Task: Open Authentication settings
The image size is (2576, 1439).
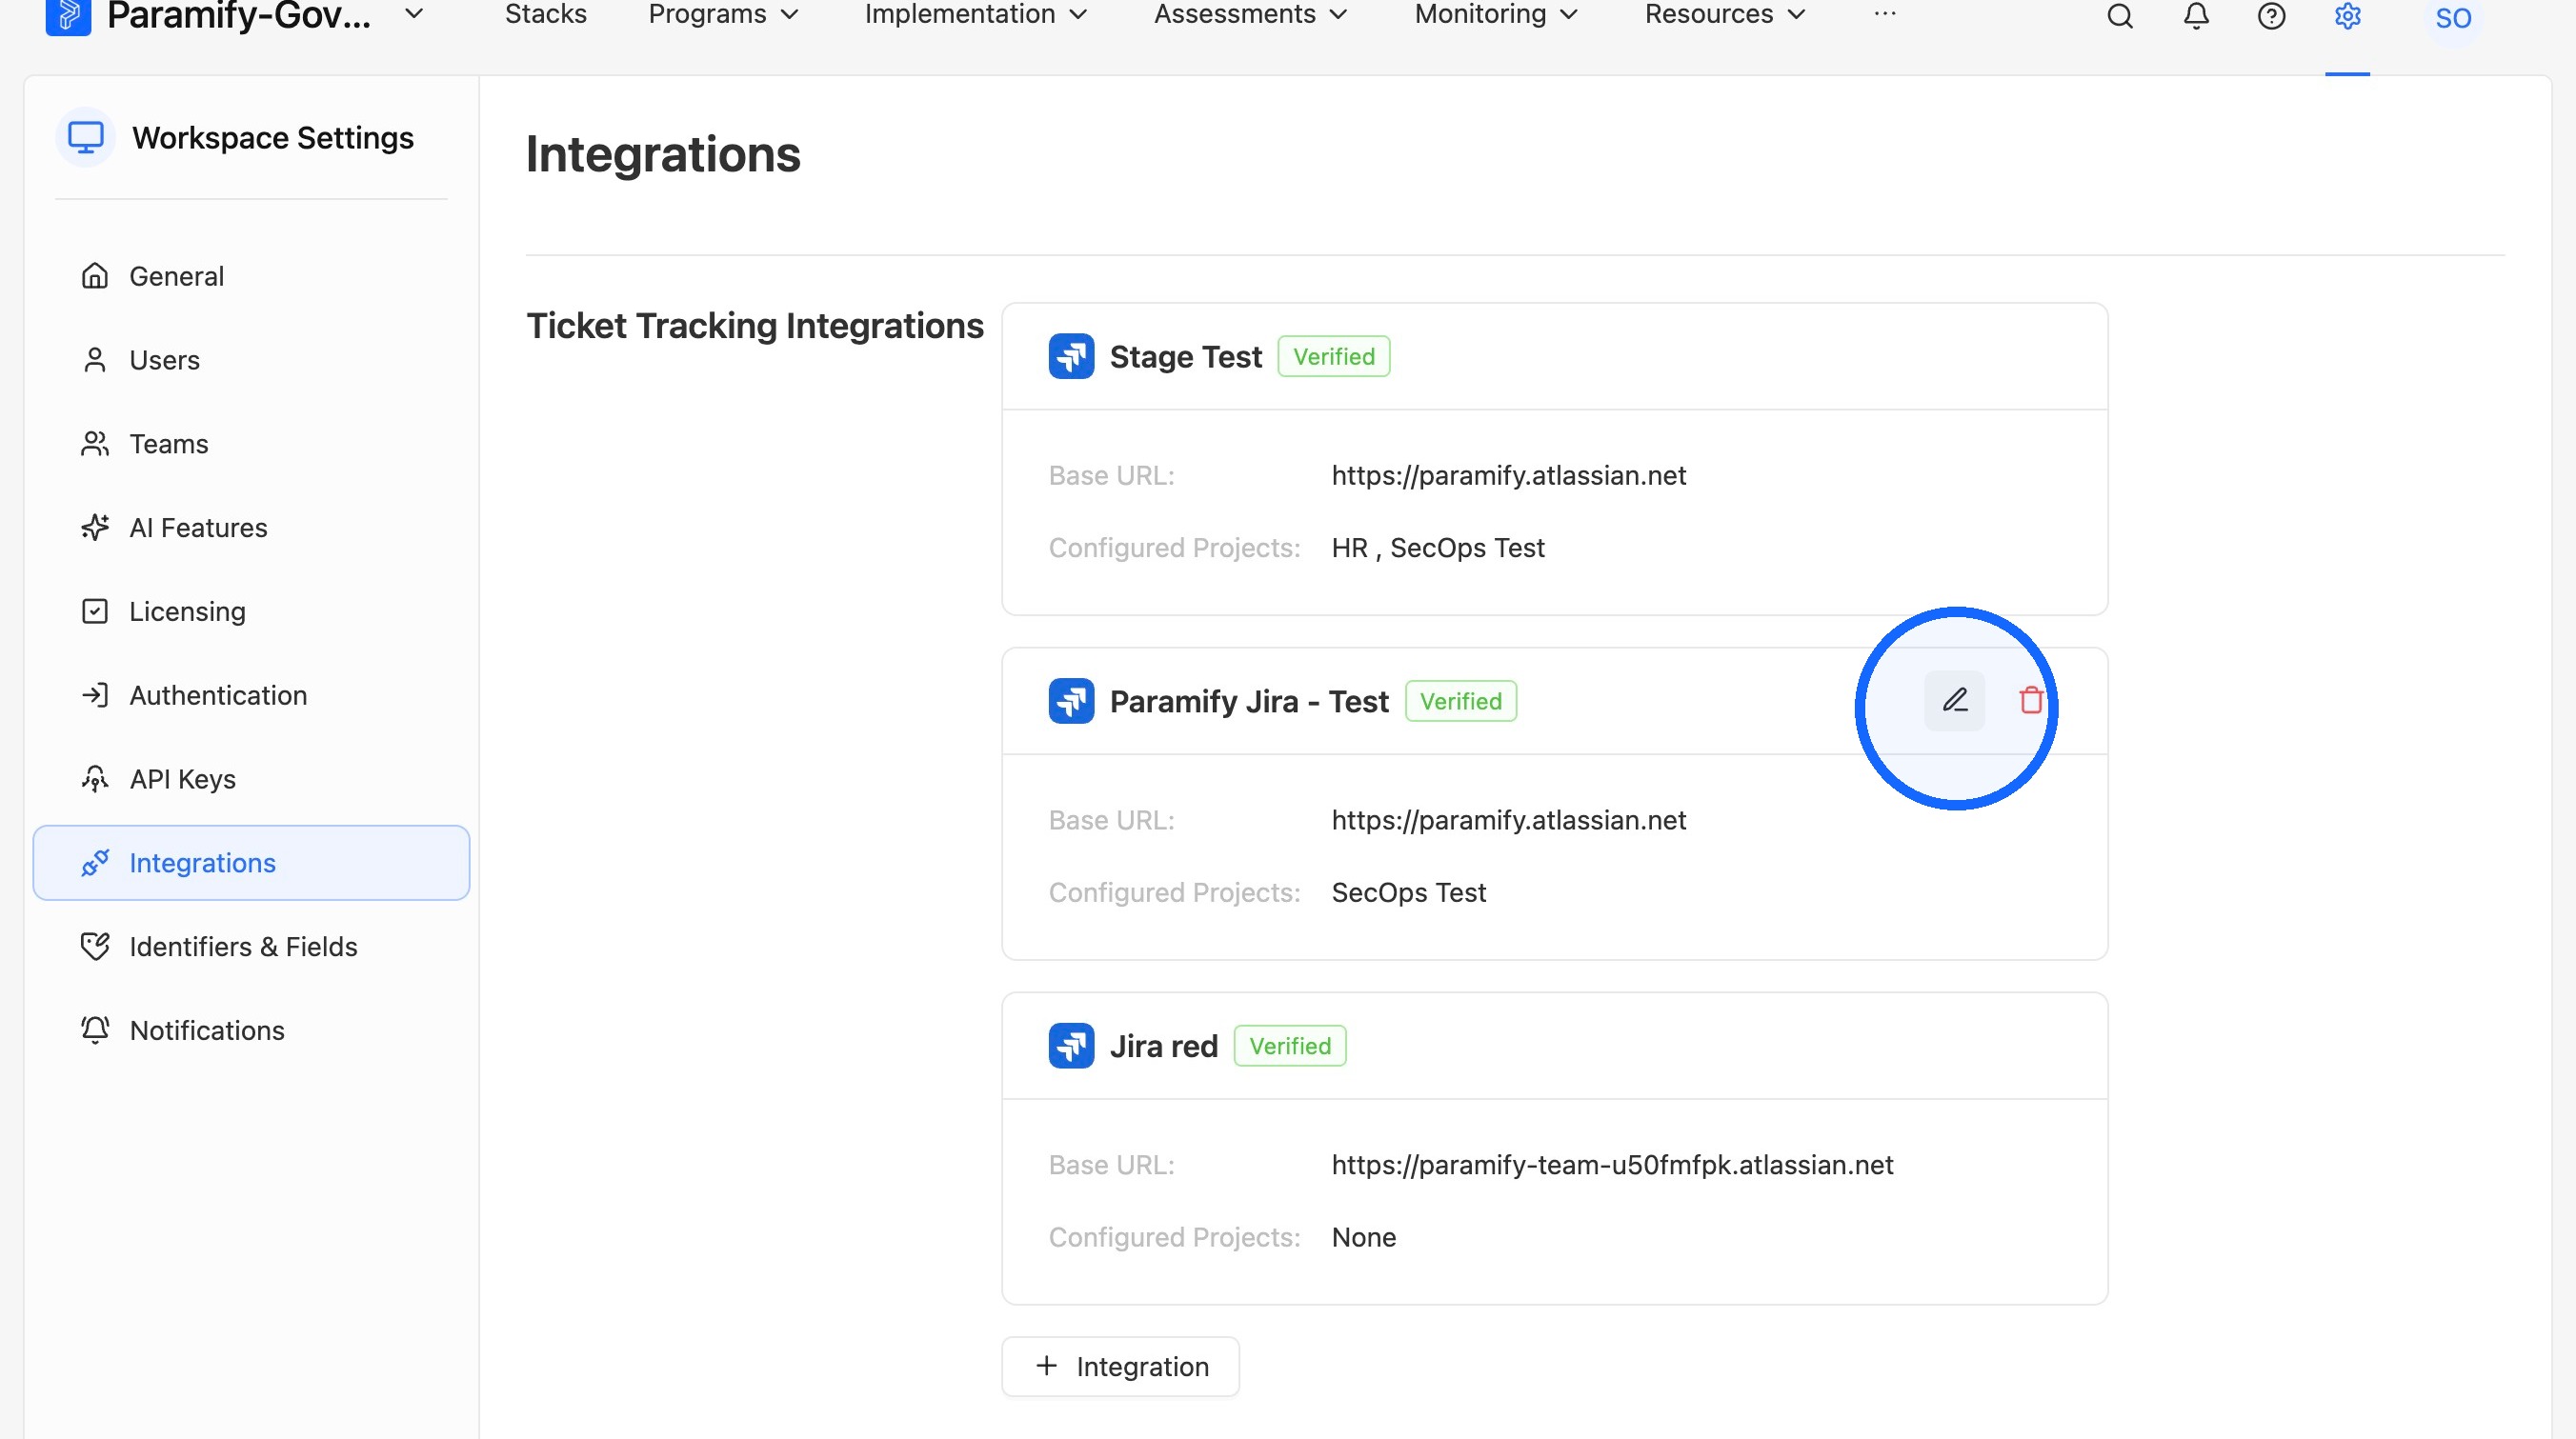Action: click(x=251, y=695)
